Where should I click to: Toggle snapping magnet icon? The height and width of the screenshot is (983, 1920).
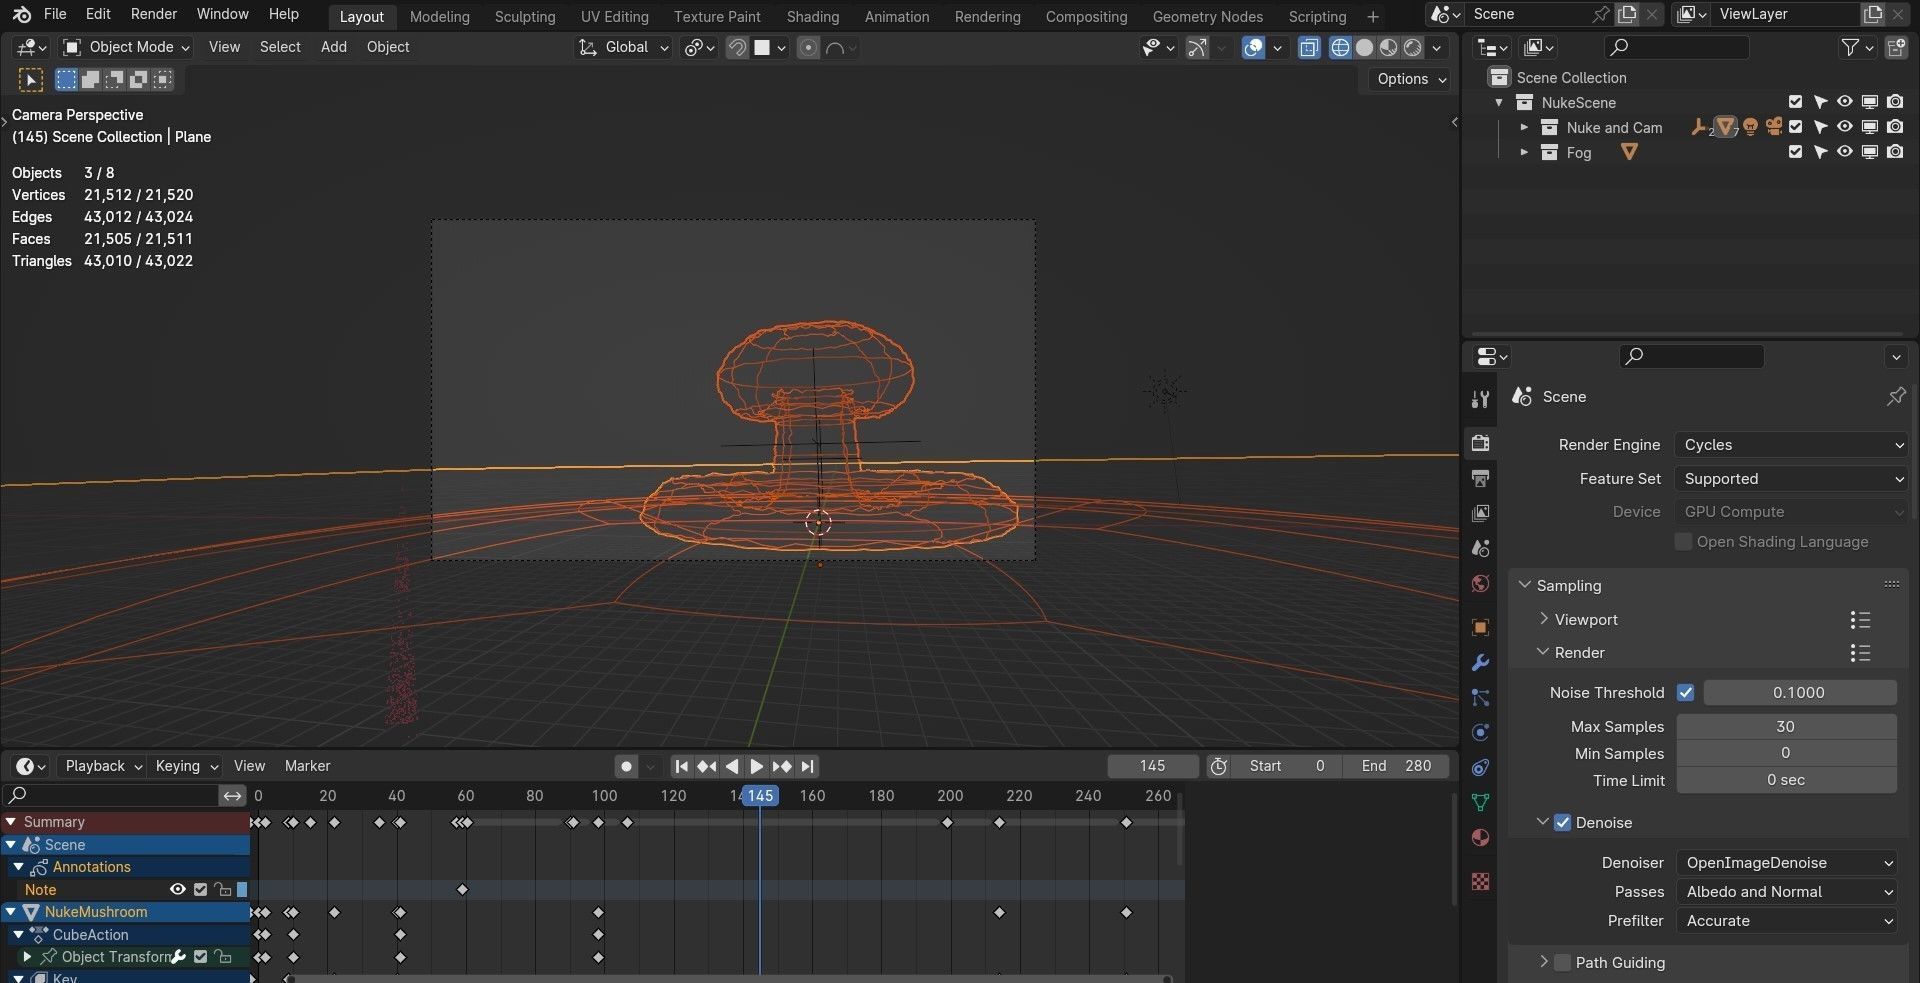click(x=737, y=47)
